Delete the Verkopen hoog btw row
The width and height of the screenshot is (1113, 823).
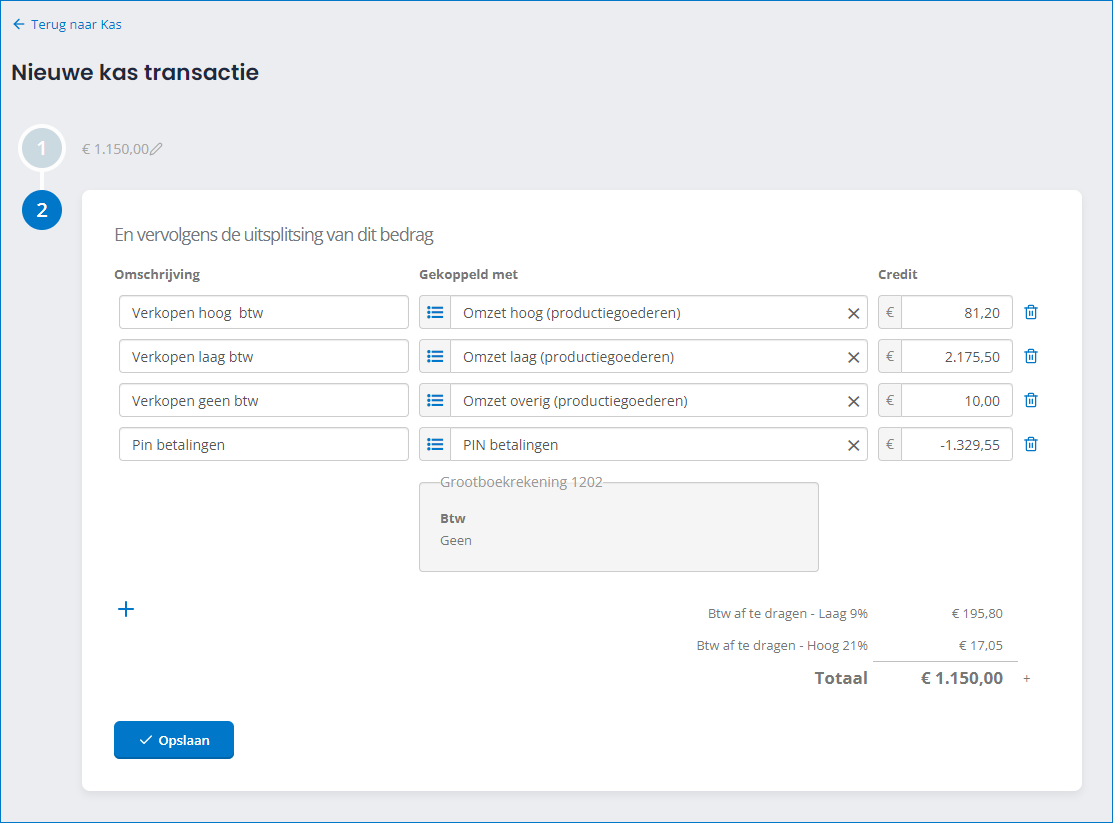click(x=1031, y=312)
